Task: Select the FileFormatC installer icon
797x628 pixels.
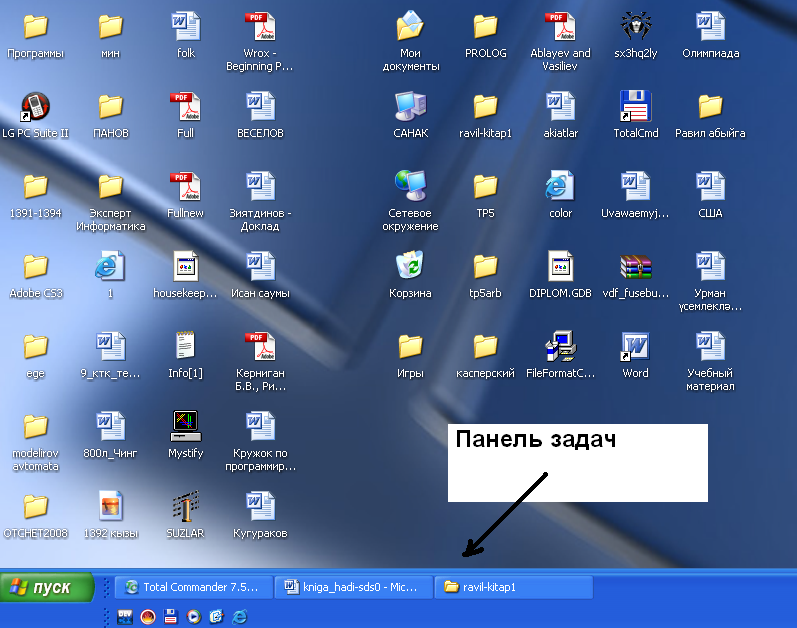Action: tap(561, 347)
